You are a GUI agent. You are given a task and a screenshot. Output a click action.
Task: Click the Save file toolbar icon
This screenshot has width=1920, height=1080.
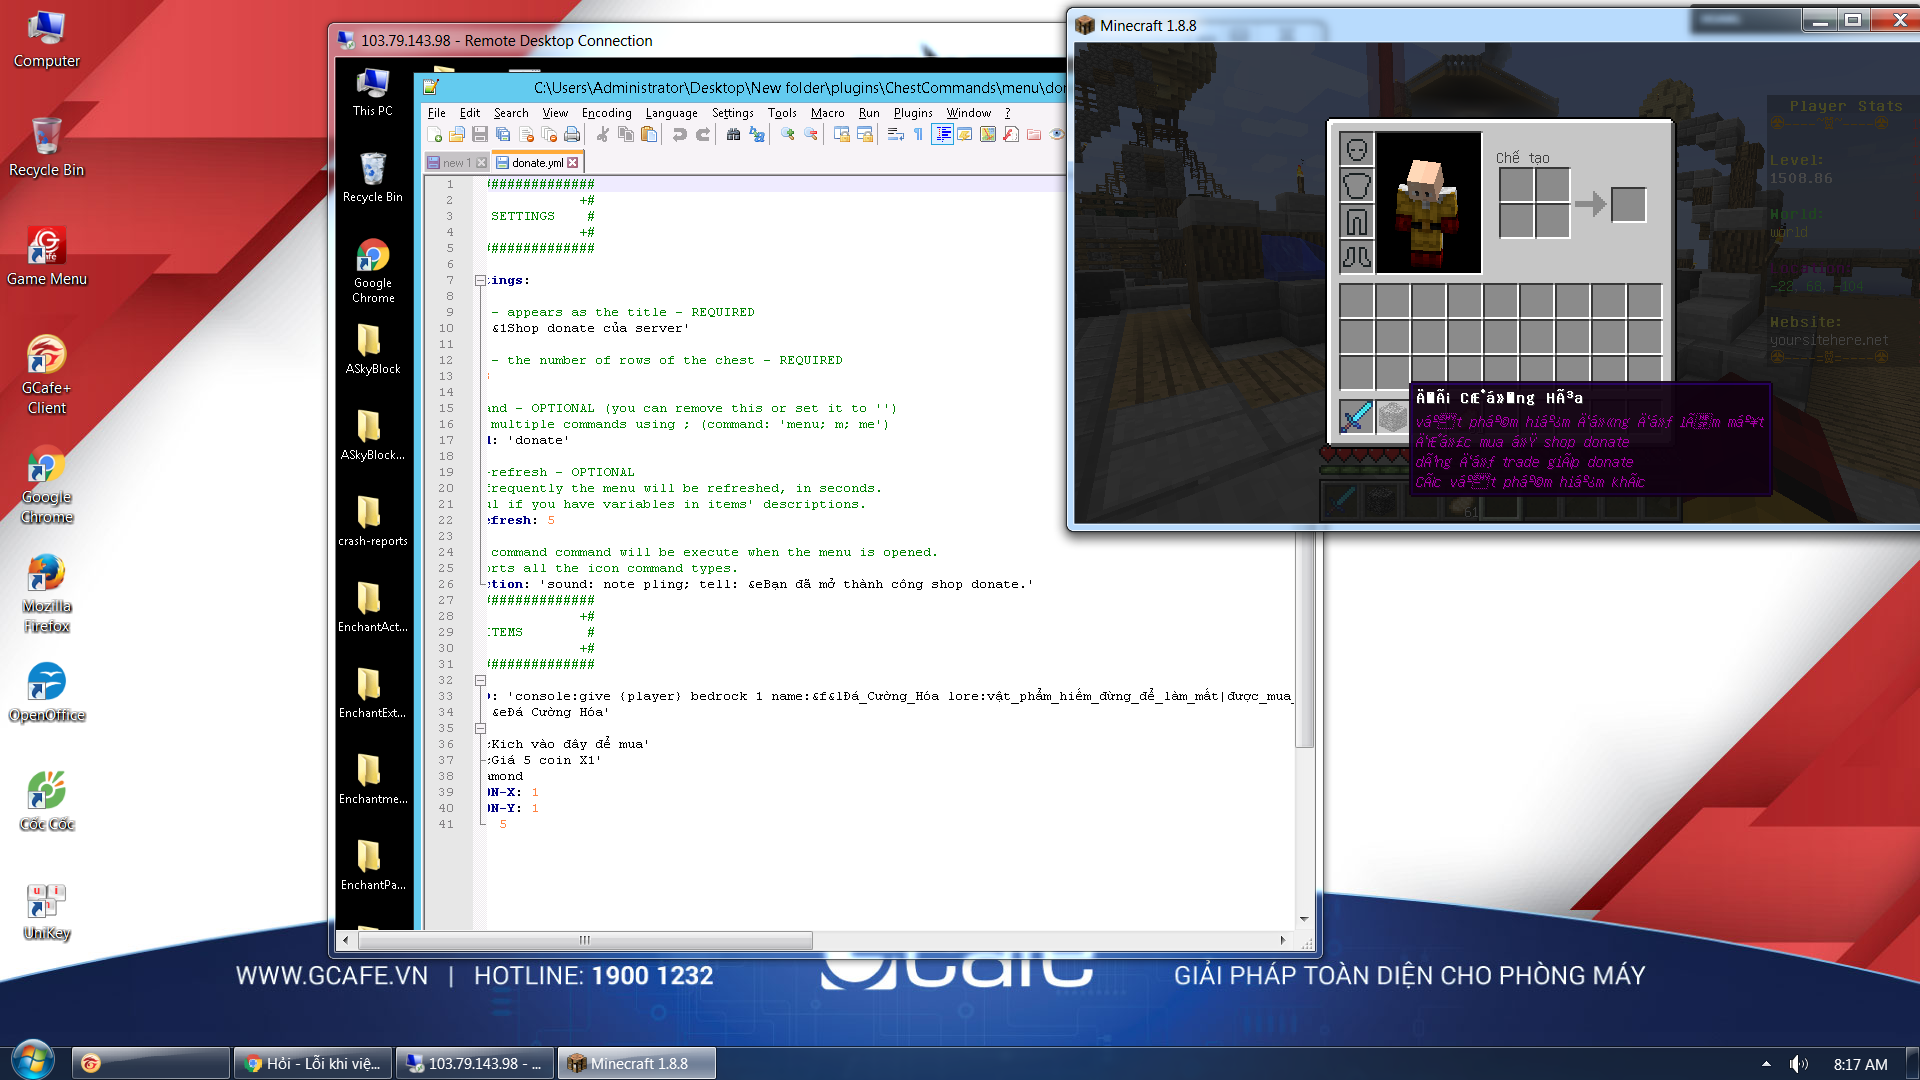click(480, 135)
